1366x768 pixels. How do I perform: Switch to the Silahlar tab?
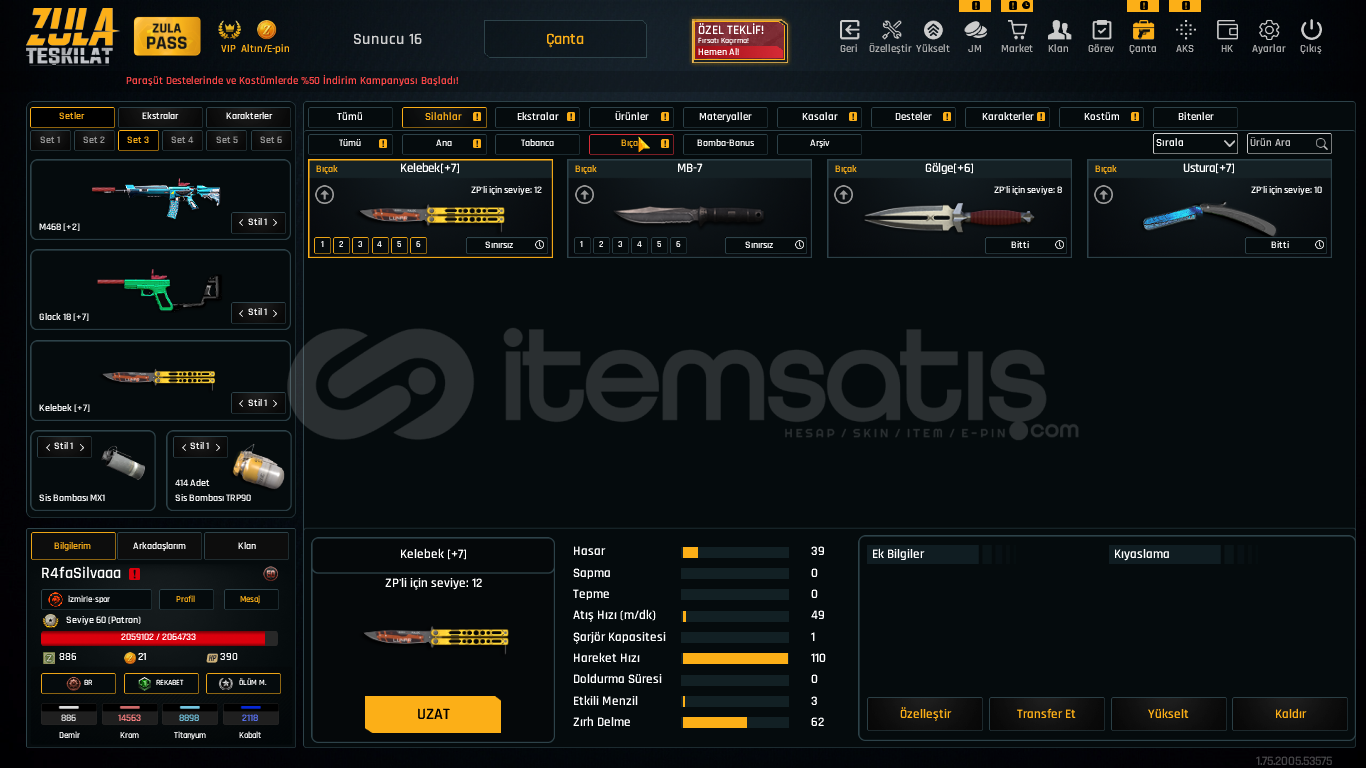point(444,117)
